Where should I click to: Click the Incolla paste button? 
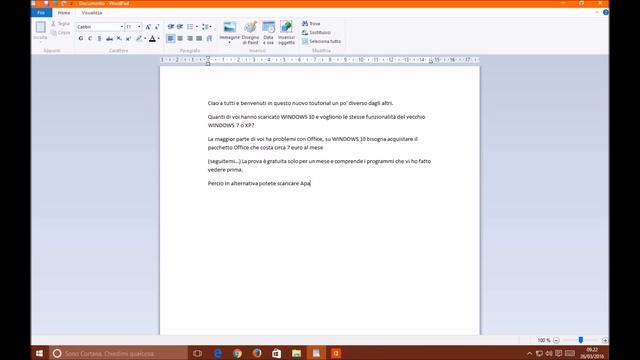click(40, 31)
